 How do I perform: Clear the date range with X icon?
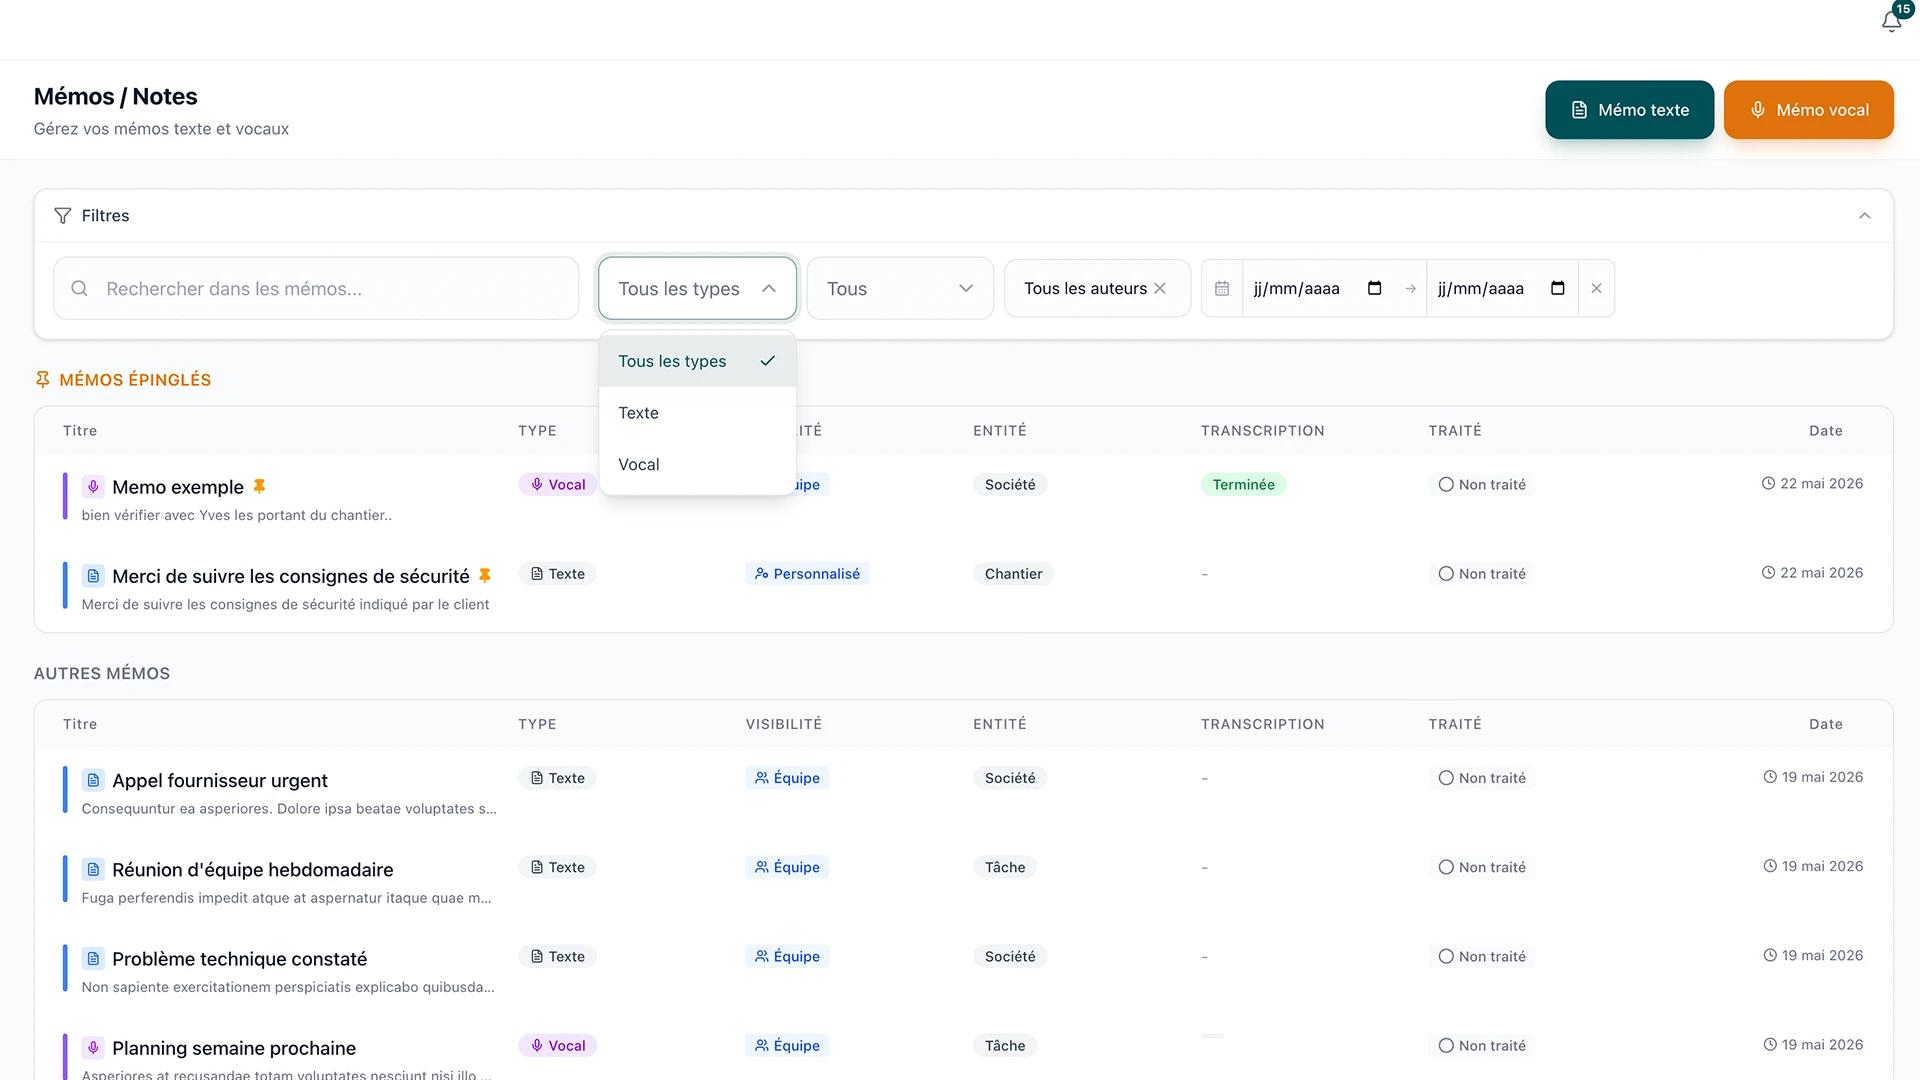[x=1596, y=289]
